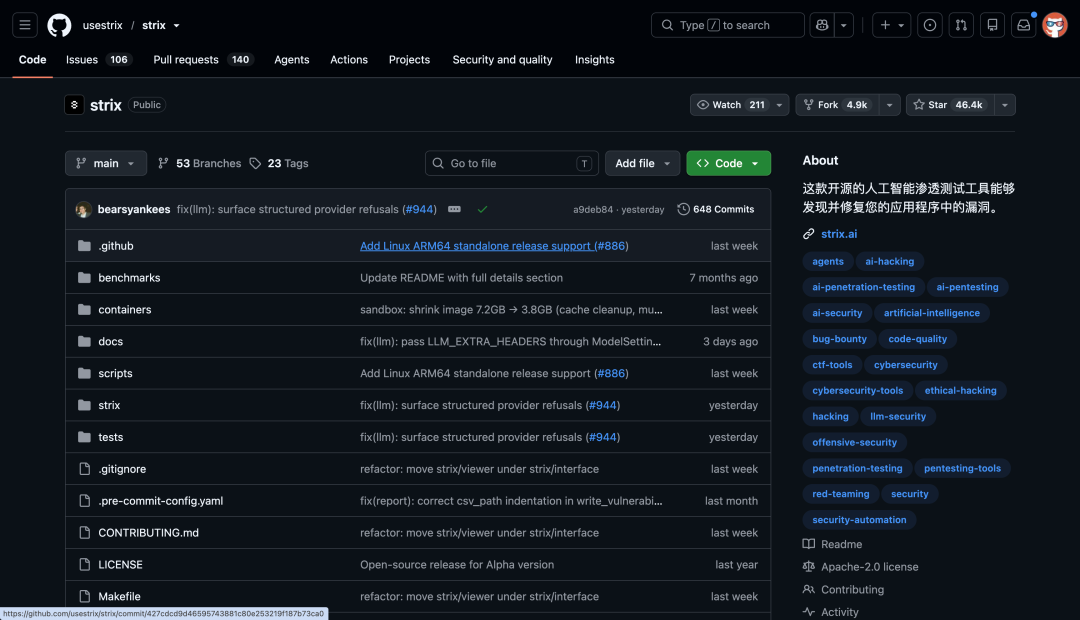Image resolution: width=1080 pixels, height=620 pixels.
Task: Switch to the Issues tab
Action: coord(98,60)
